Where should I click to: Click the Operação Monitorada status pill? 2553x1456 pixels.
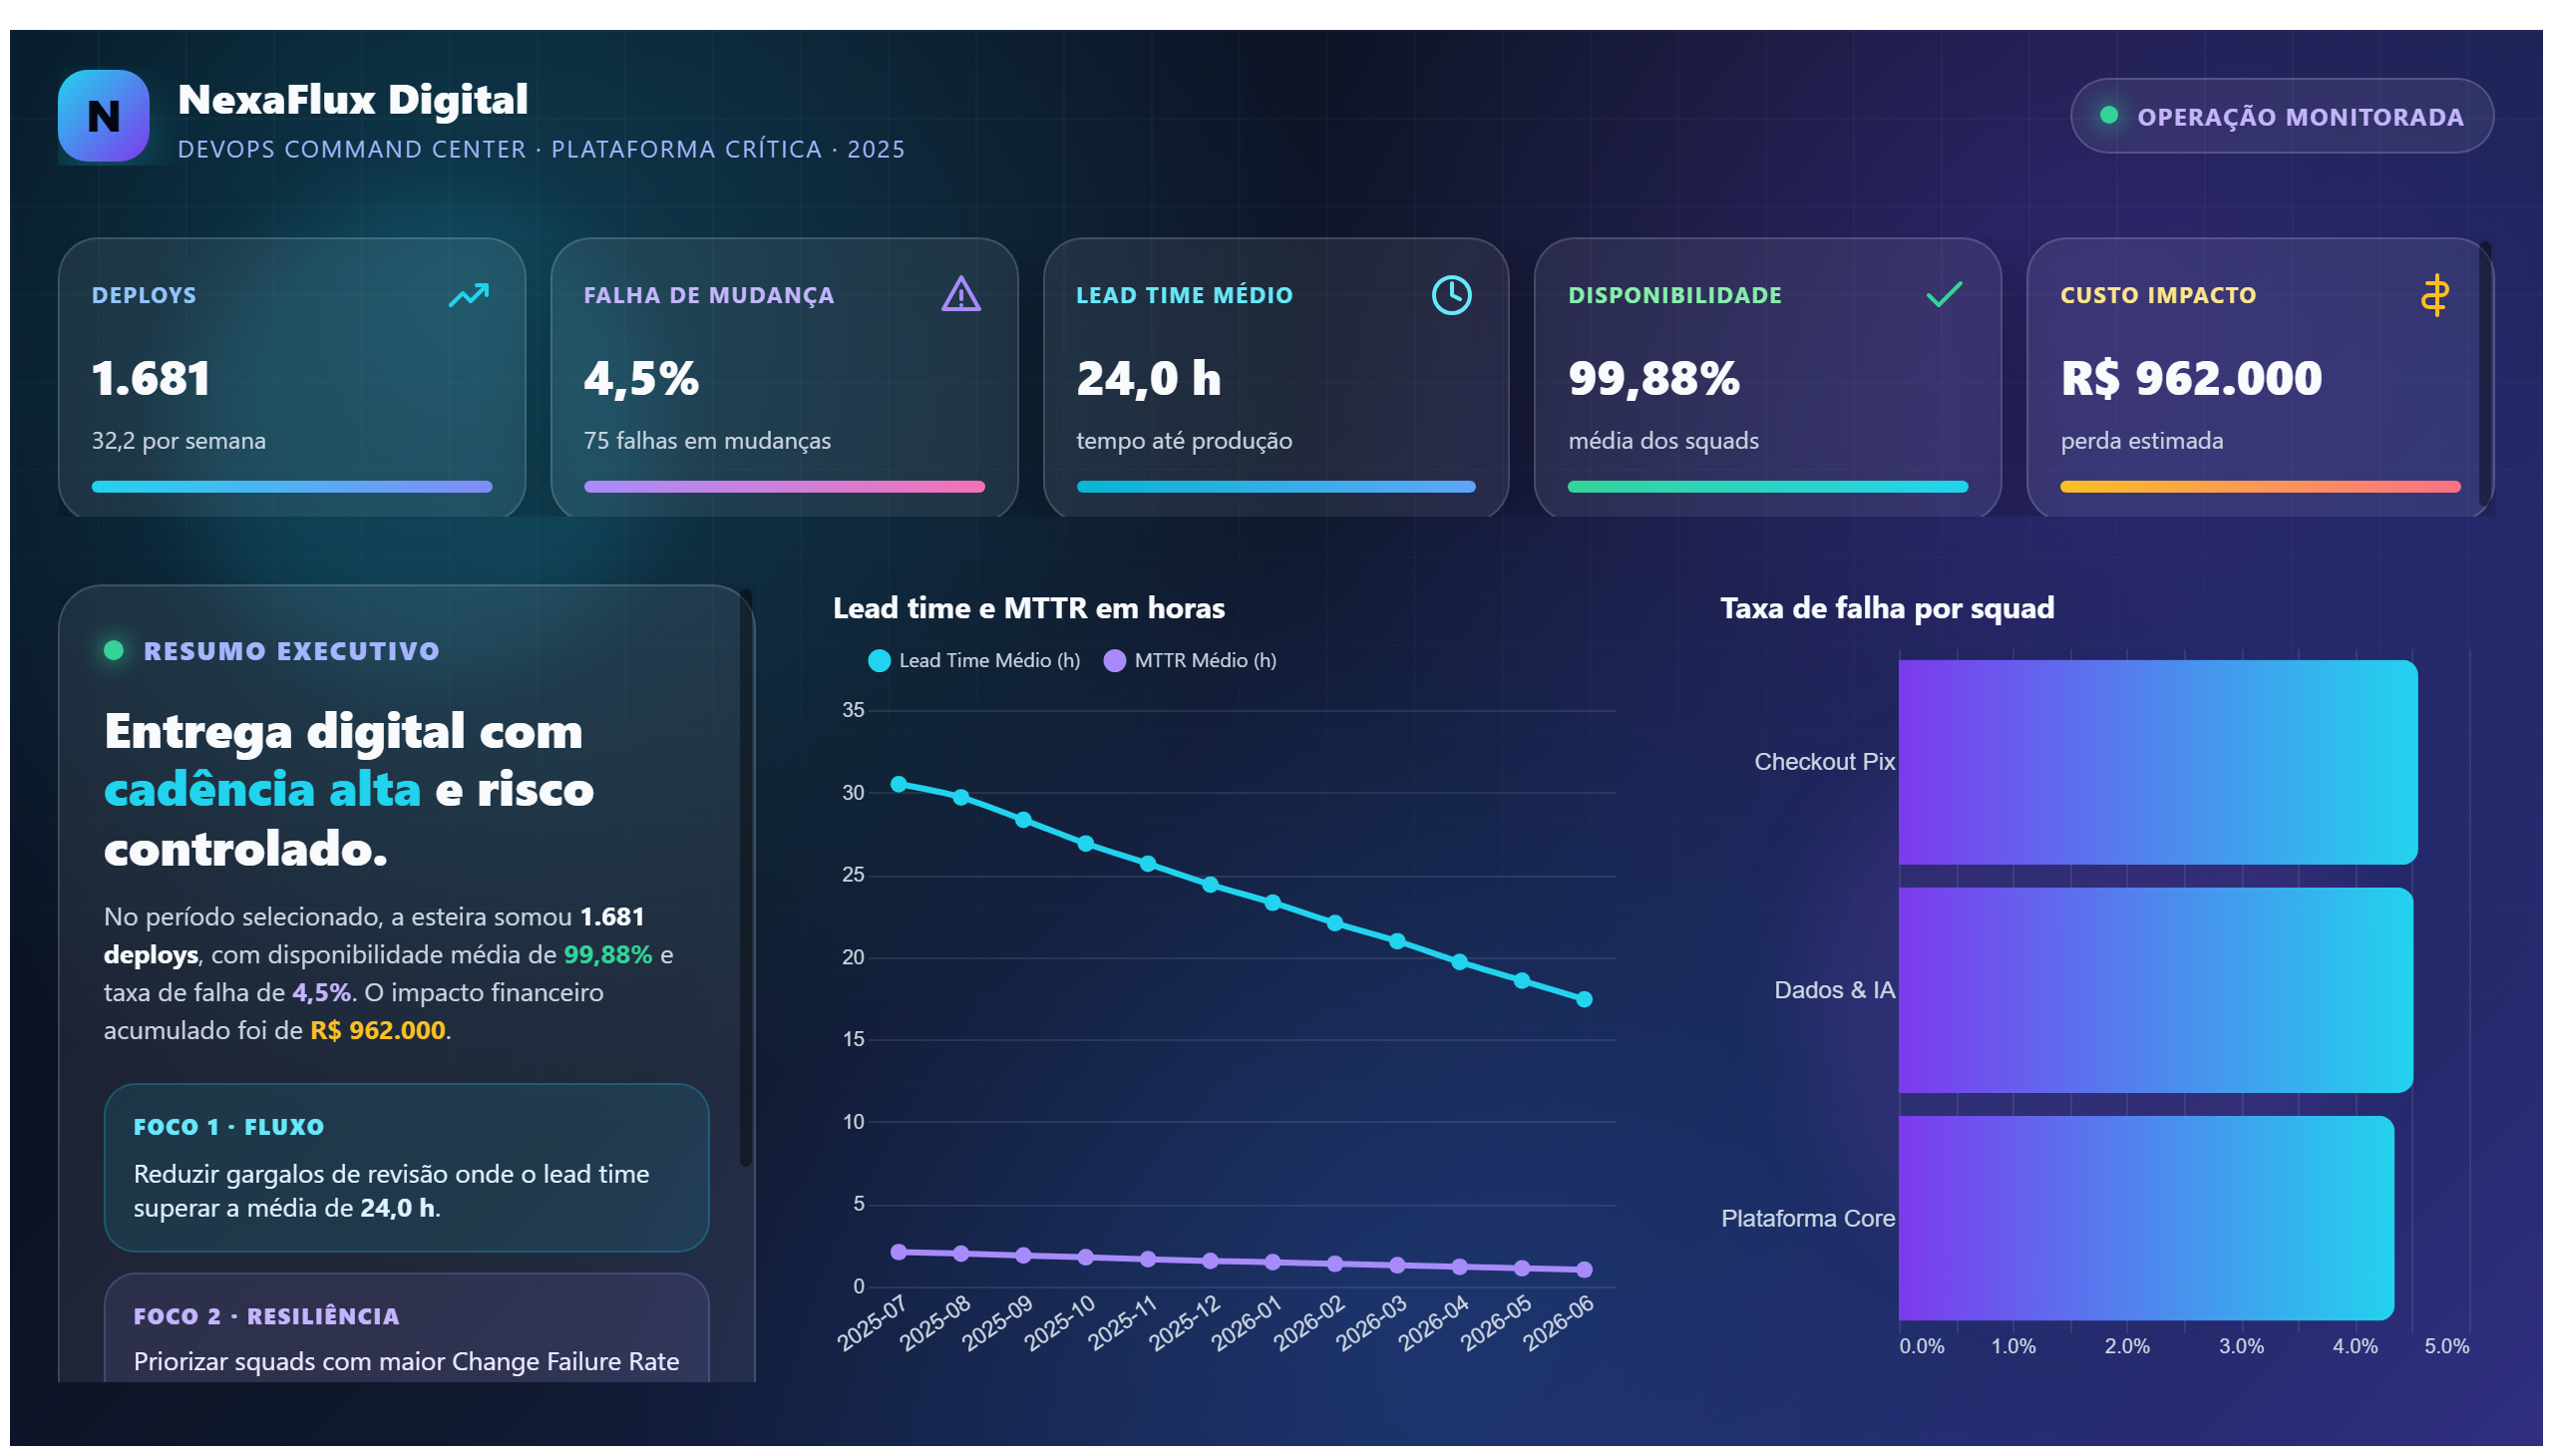click(x=2281, y=116)
